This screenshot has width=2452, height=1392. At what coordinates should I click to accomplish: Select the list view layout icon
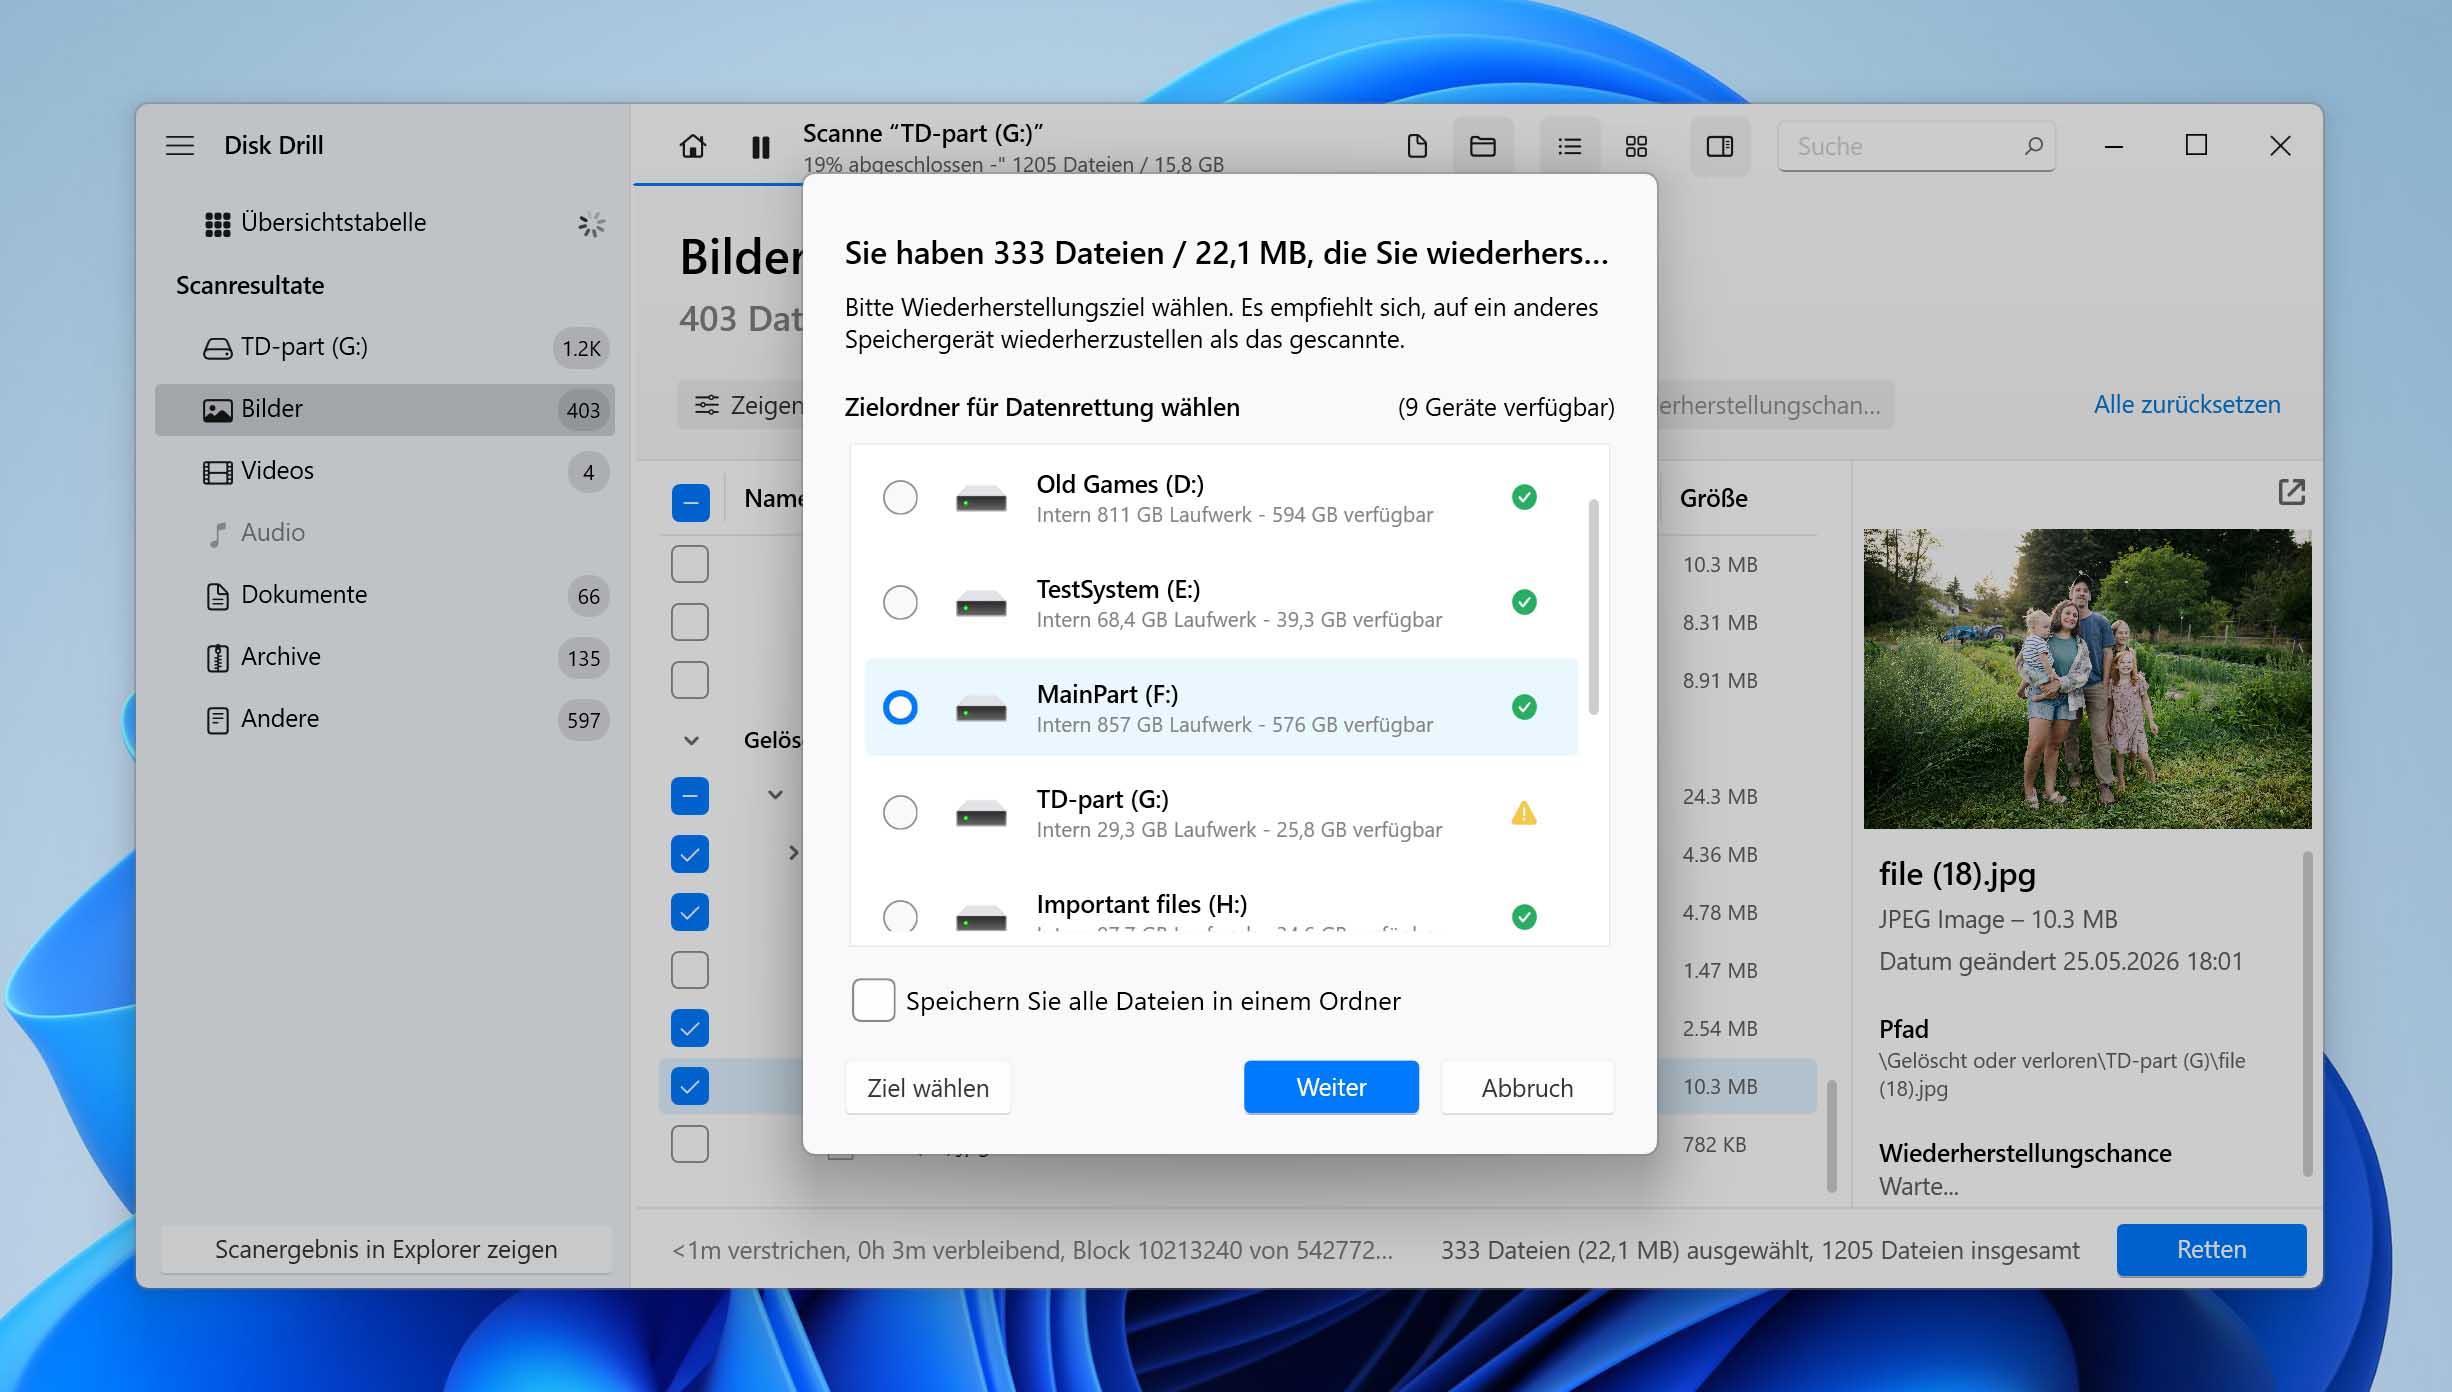[1570, 146]
